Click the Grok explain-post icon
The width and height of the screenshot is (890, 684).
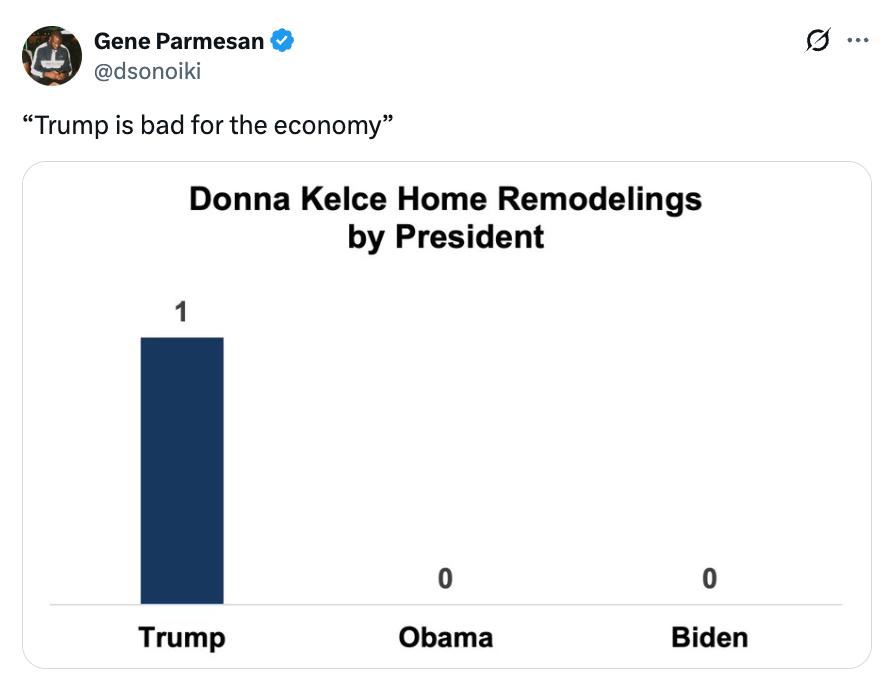pyautogui.click(x=817, y=41)
